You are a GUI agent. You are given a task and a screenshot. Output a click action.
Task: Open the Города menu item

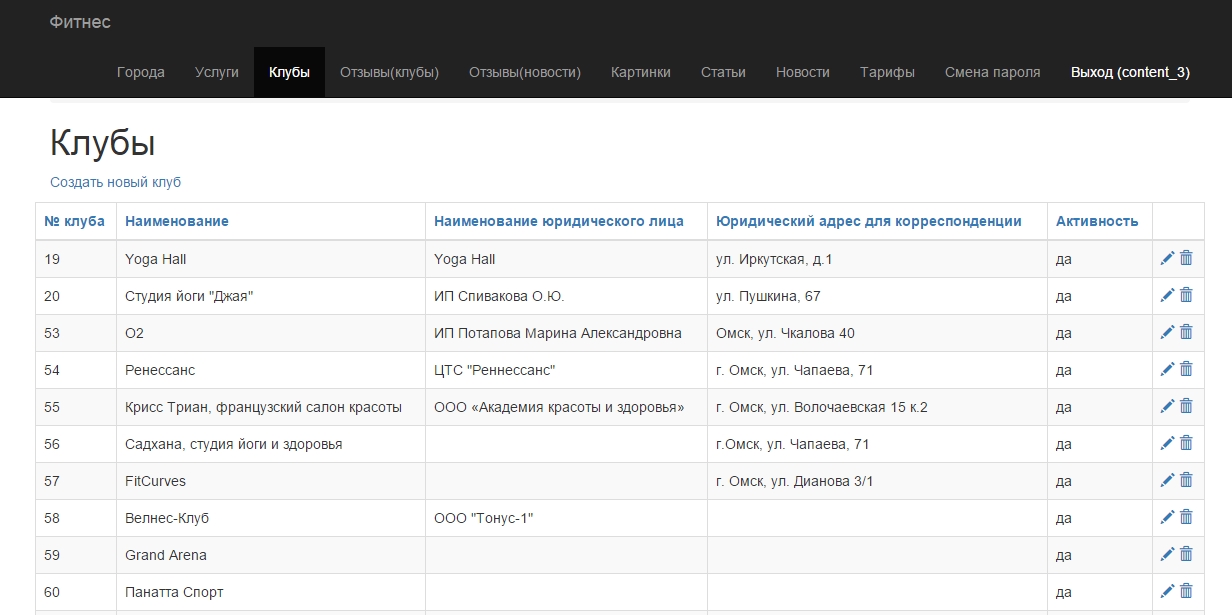click(x=141, y=72)
